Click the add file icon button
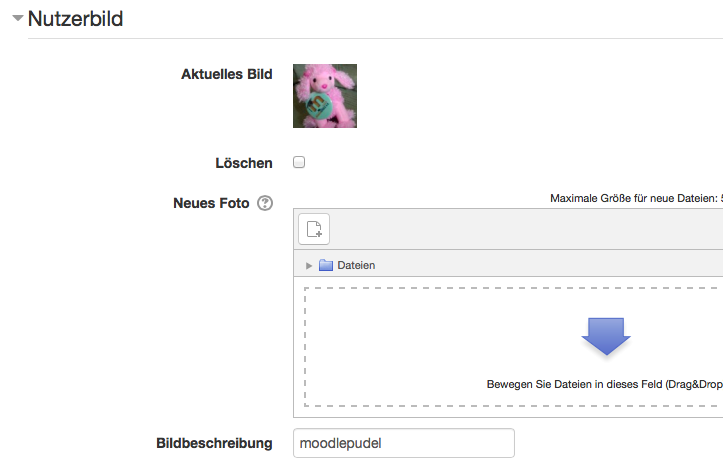The height and width of the screenshot is (472, 723). click(314, 229)
